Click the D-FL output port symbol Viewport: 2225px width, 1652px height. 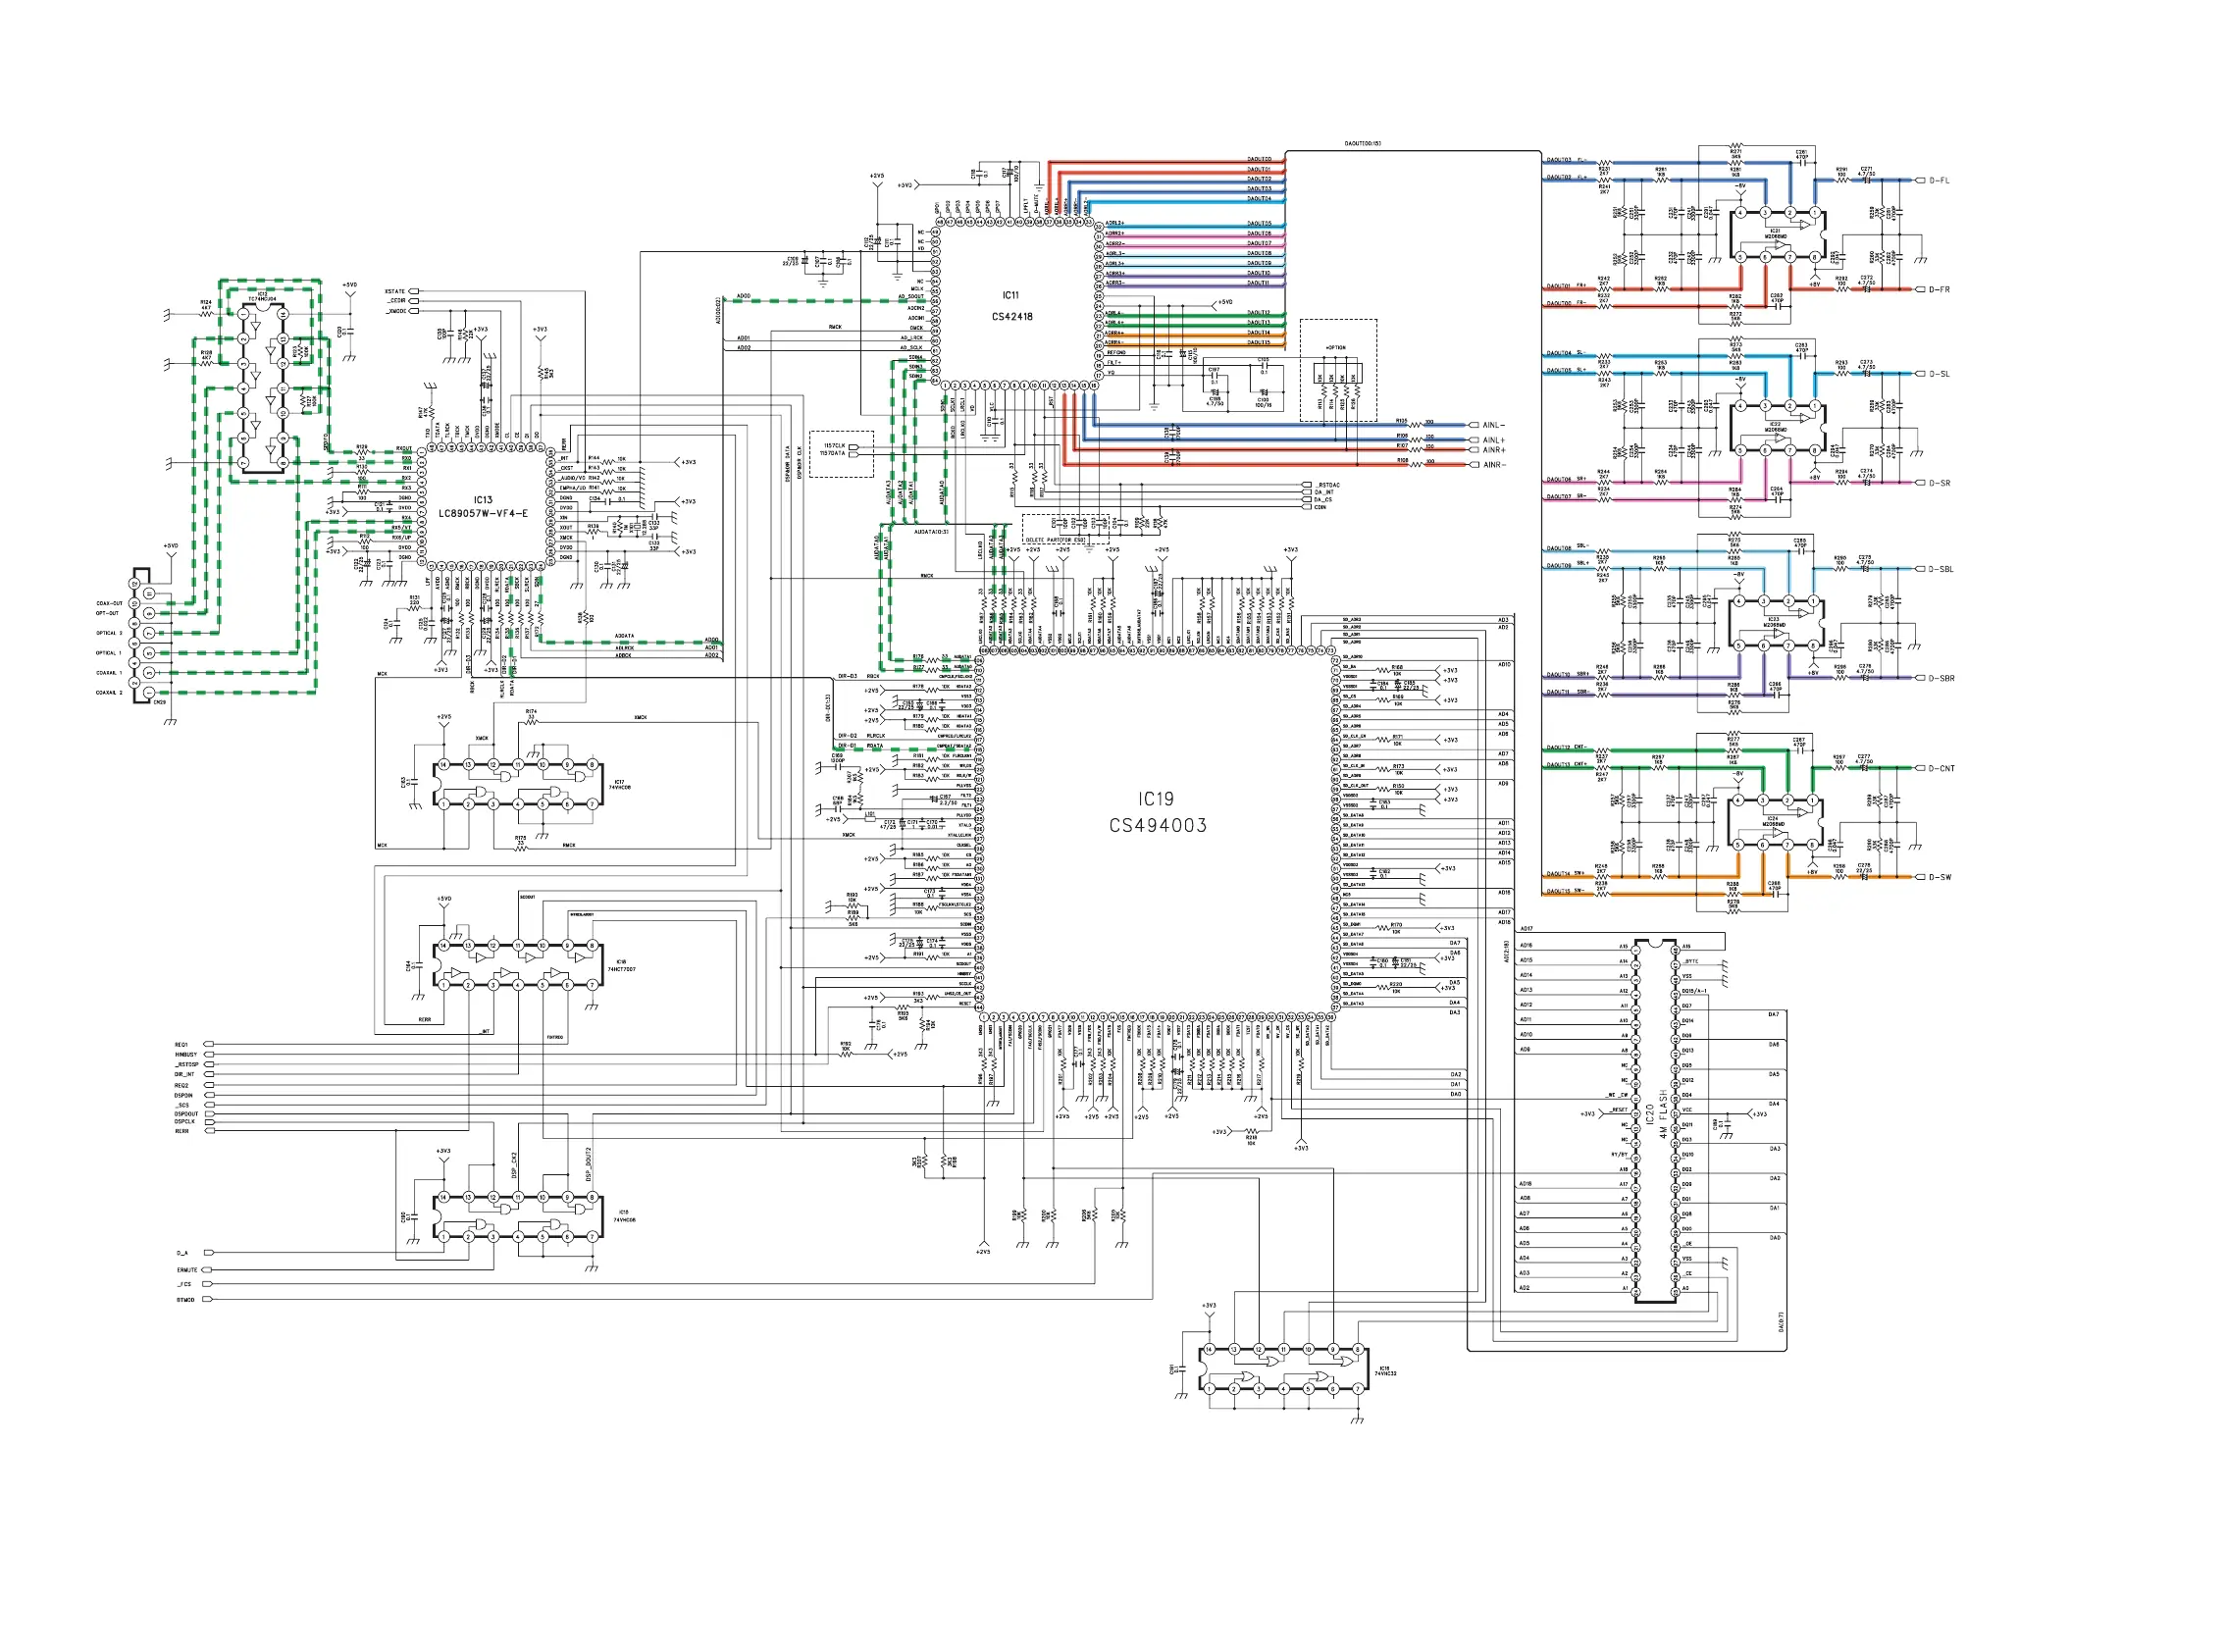[1919, 181]
